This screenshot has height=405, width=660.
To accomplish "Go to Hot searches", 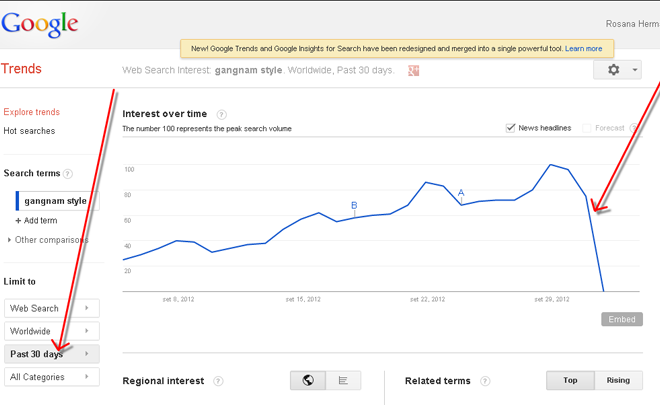I will [x=29, y=131].
